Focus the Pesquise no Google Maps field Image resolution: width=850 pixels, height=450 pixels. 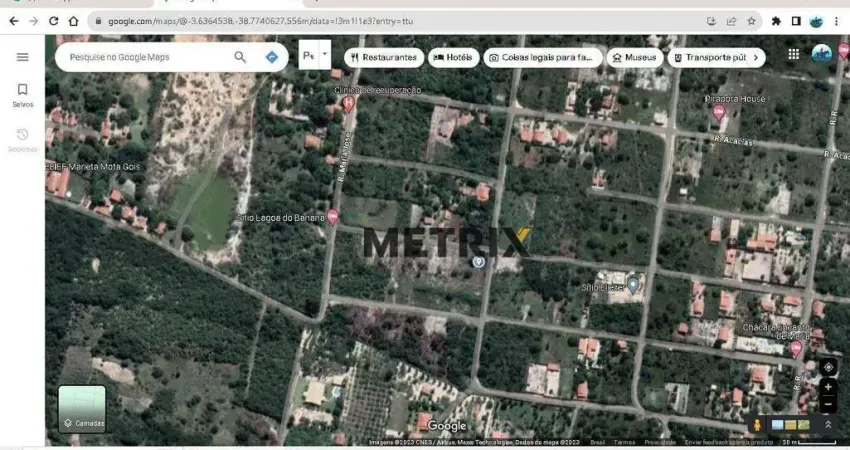pyautogui.click(x=147, y=57)
